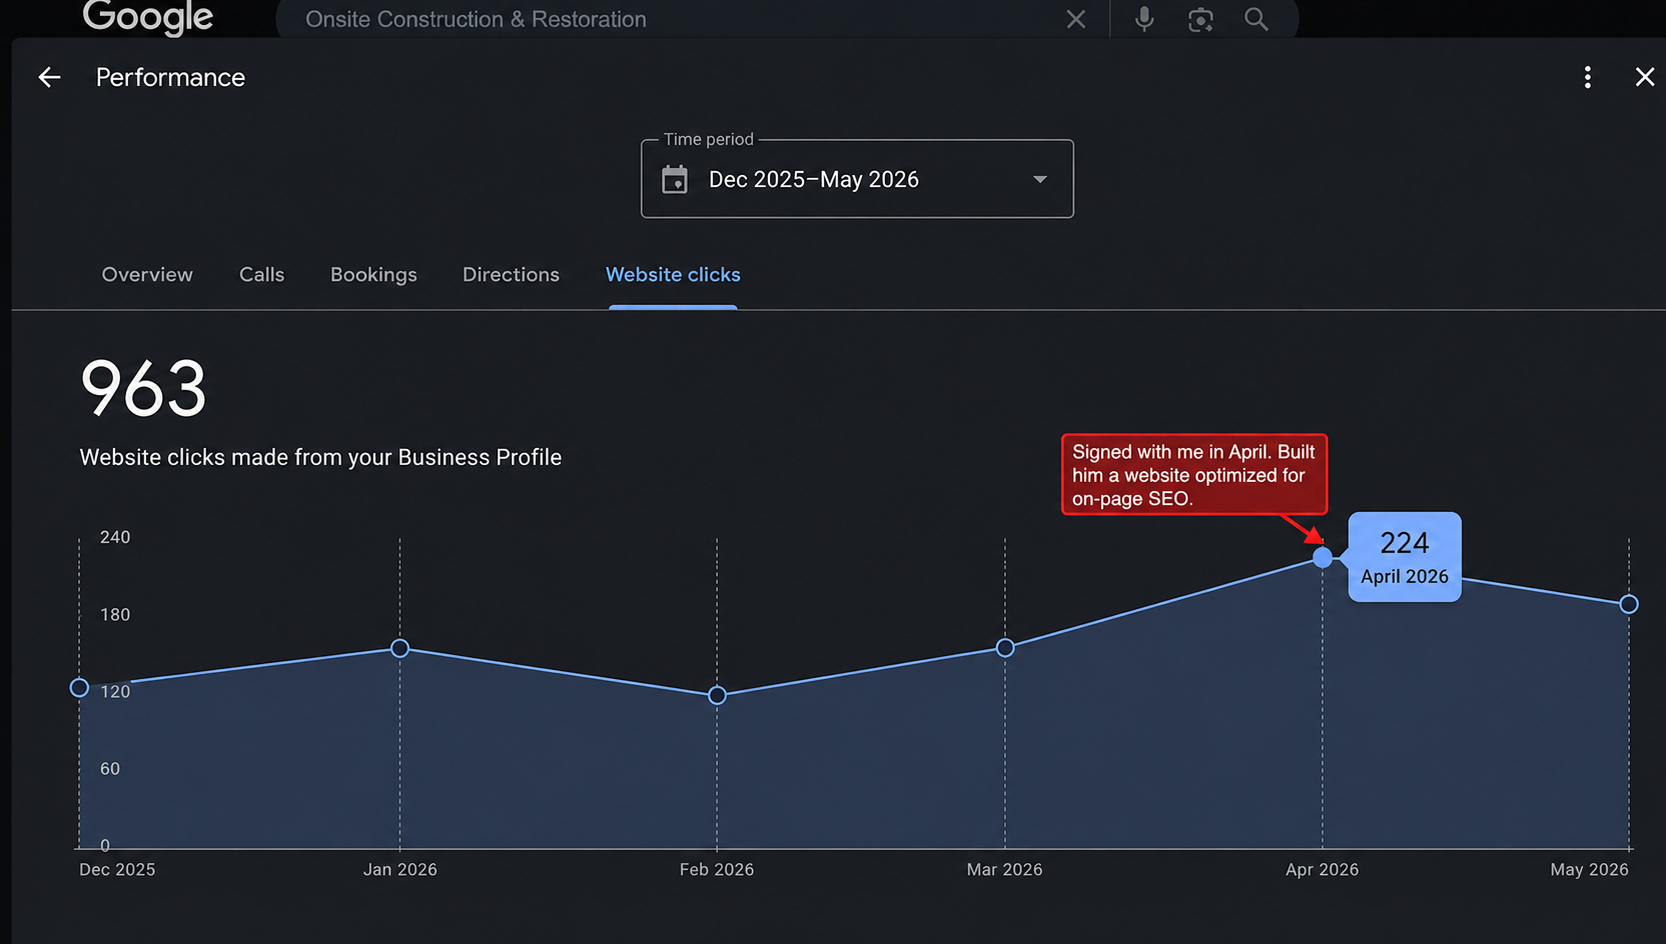Image resolution: width=1666 pixels, height=944 pixels.
Task: Click the calendar icon in Time period
Action: pyautogui.click(x=675, y=179)
